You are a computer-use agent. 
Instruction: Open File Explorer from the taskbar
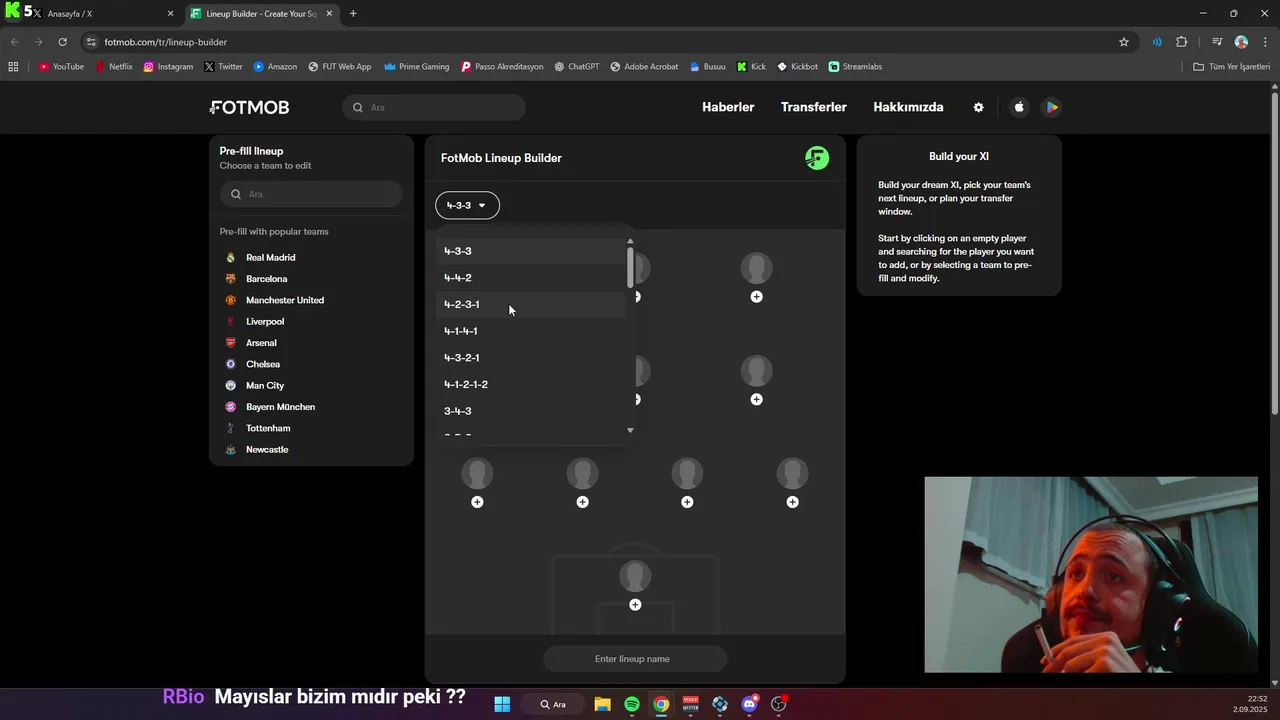coord(602,704)
